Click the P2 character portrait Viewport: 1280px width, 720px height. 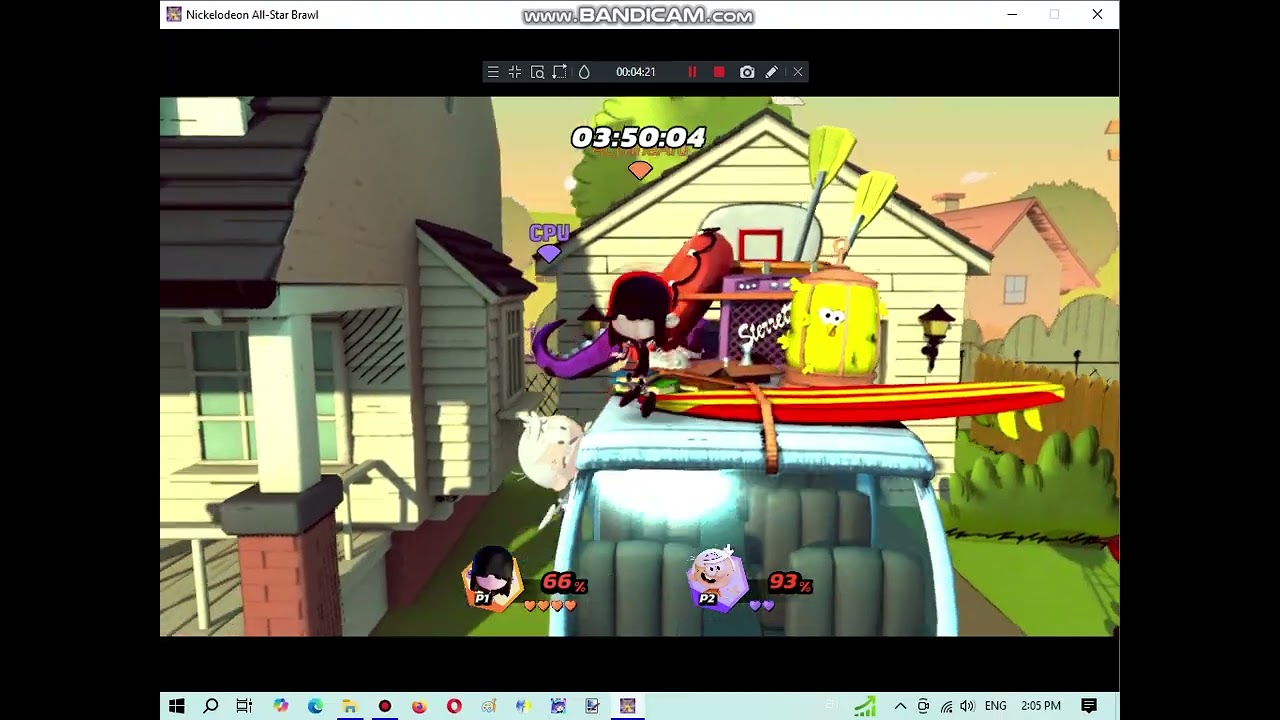[x=716, y=579]
